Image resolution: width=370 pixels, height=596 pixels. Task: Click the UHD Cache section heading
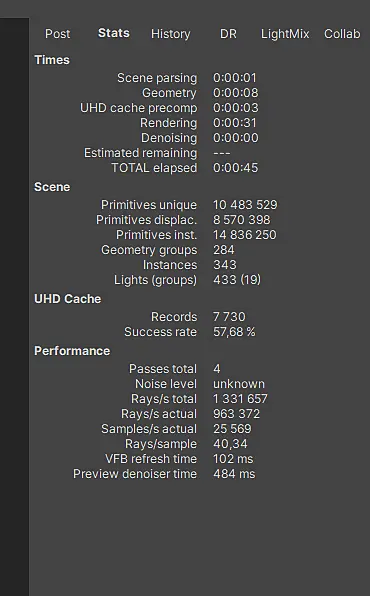pyautogui.click(x=68, y=299)
